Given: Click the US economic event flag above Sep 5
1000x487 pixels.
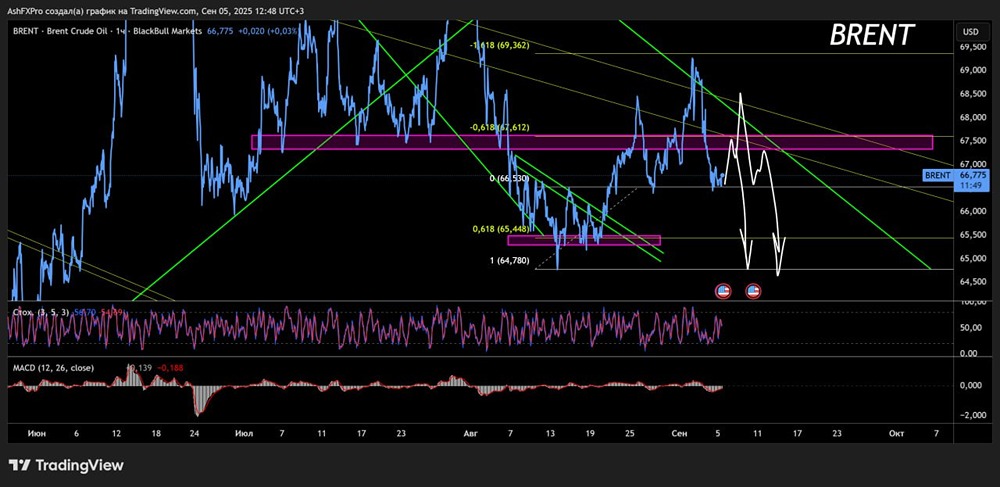Looking at the screenshot, I should [723, 291].
